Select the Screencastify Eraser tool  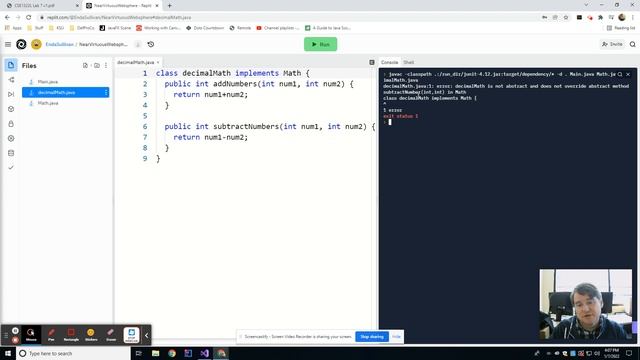[111, 335]
